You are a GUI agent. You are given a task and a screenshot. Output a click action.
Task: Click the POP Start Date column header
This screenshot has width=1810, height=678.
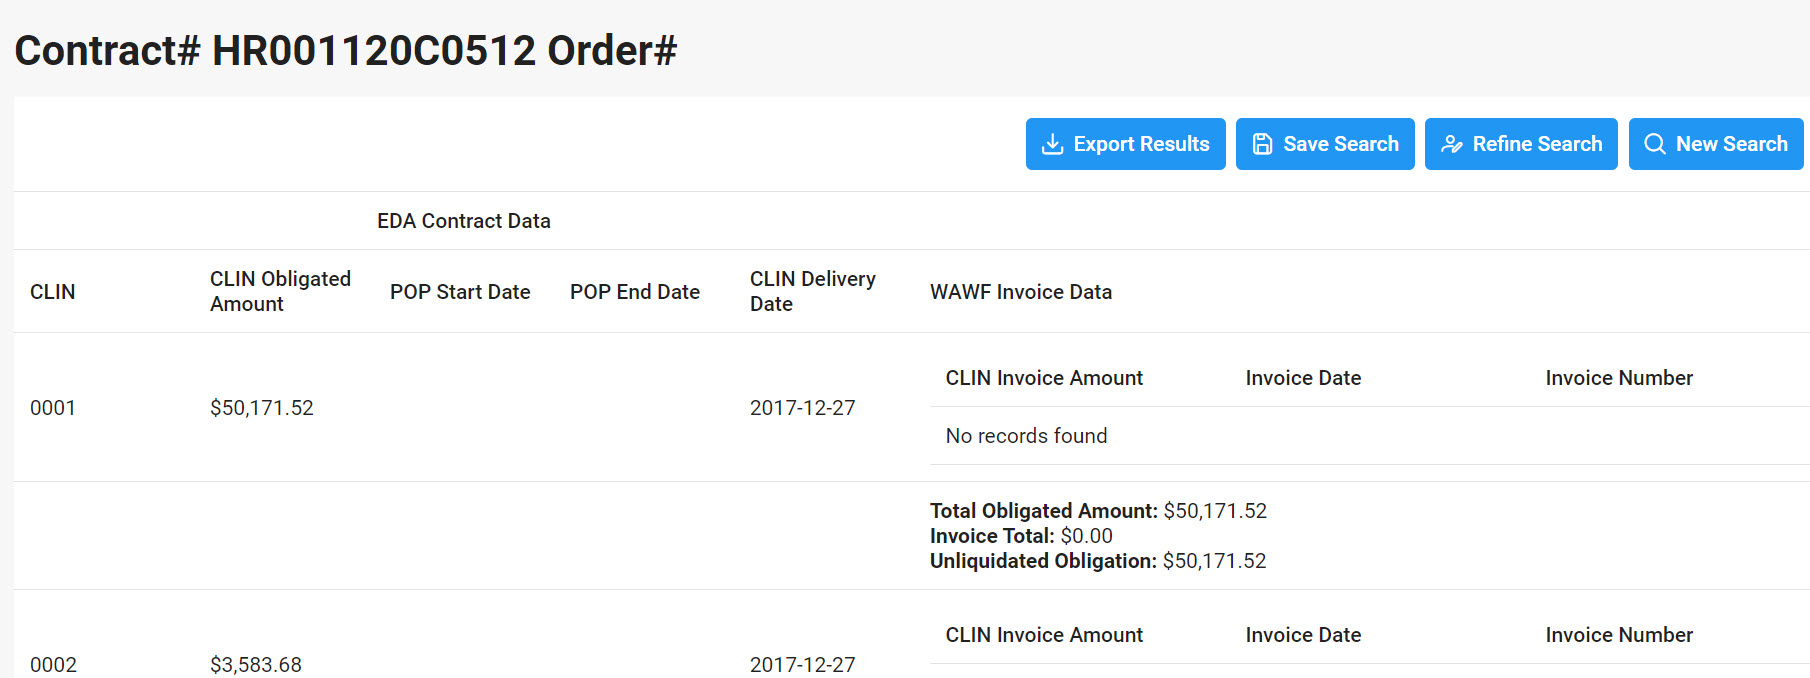pyautogui.click(x=460, y=291)
